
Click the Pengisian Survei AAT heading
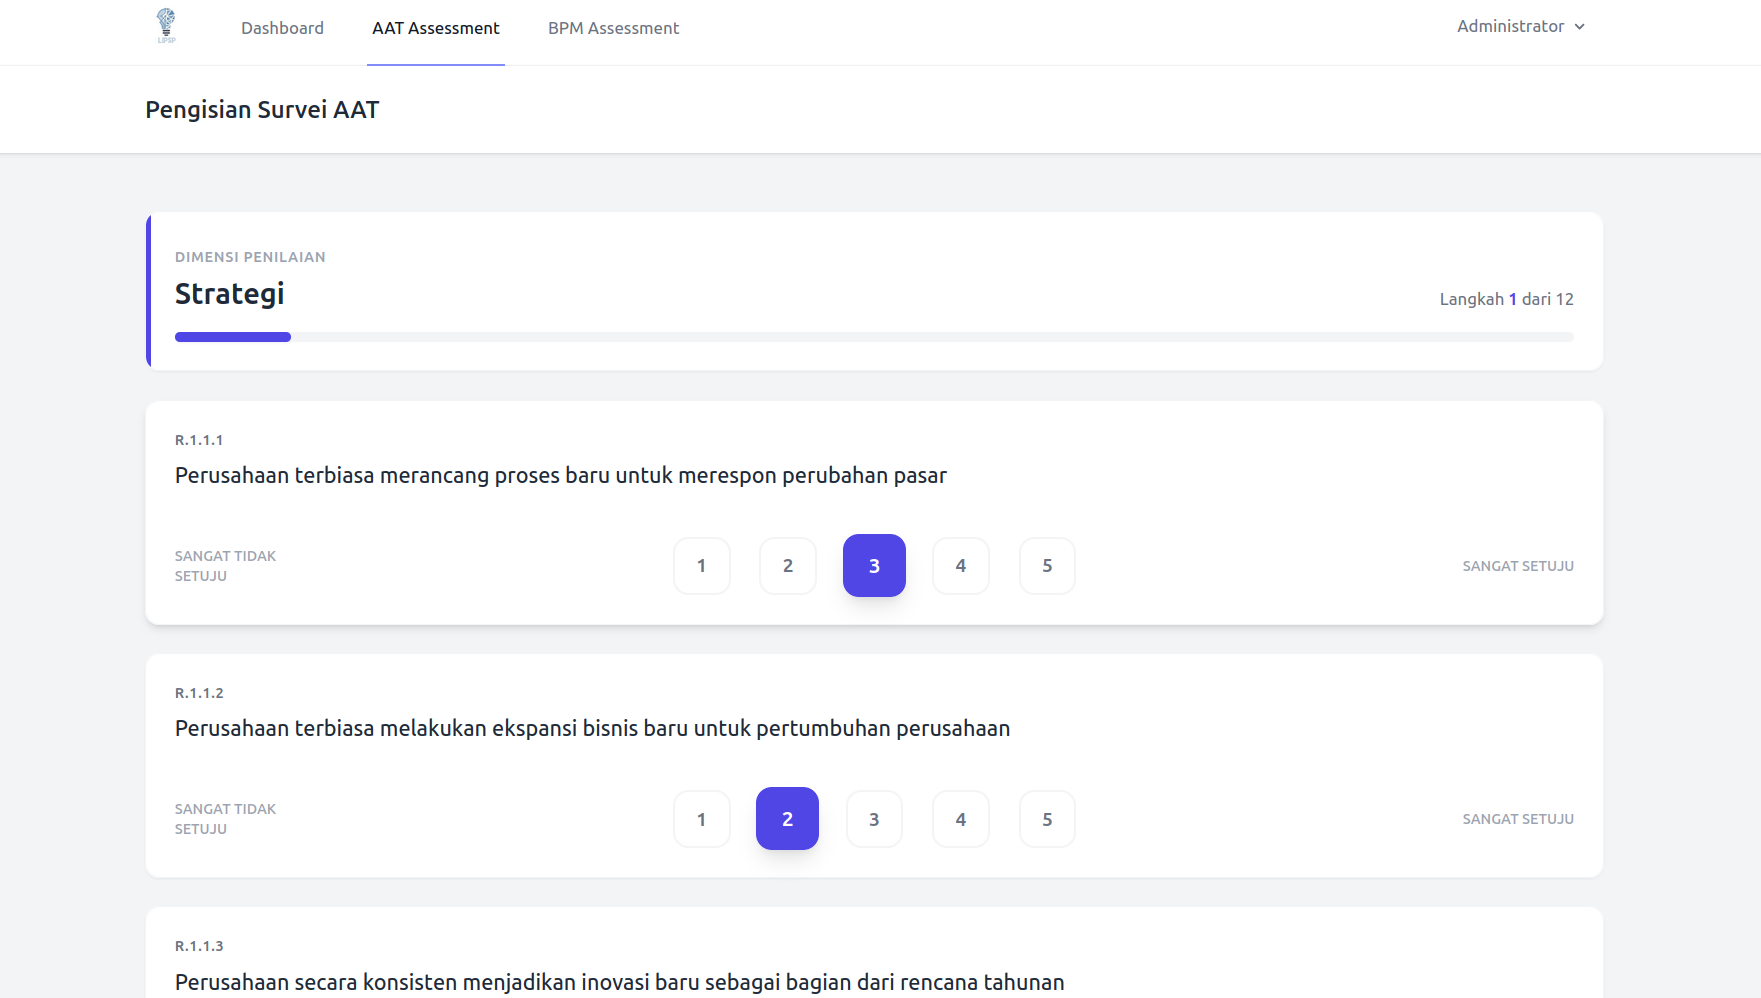point(262,110)
